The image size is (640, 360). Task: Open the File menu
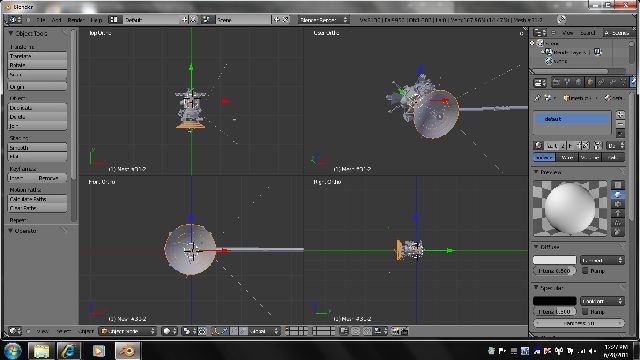41,20
